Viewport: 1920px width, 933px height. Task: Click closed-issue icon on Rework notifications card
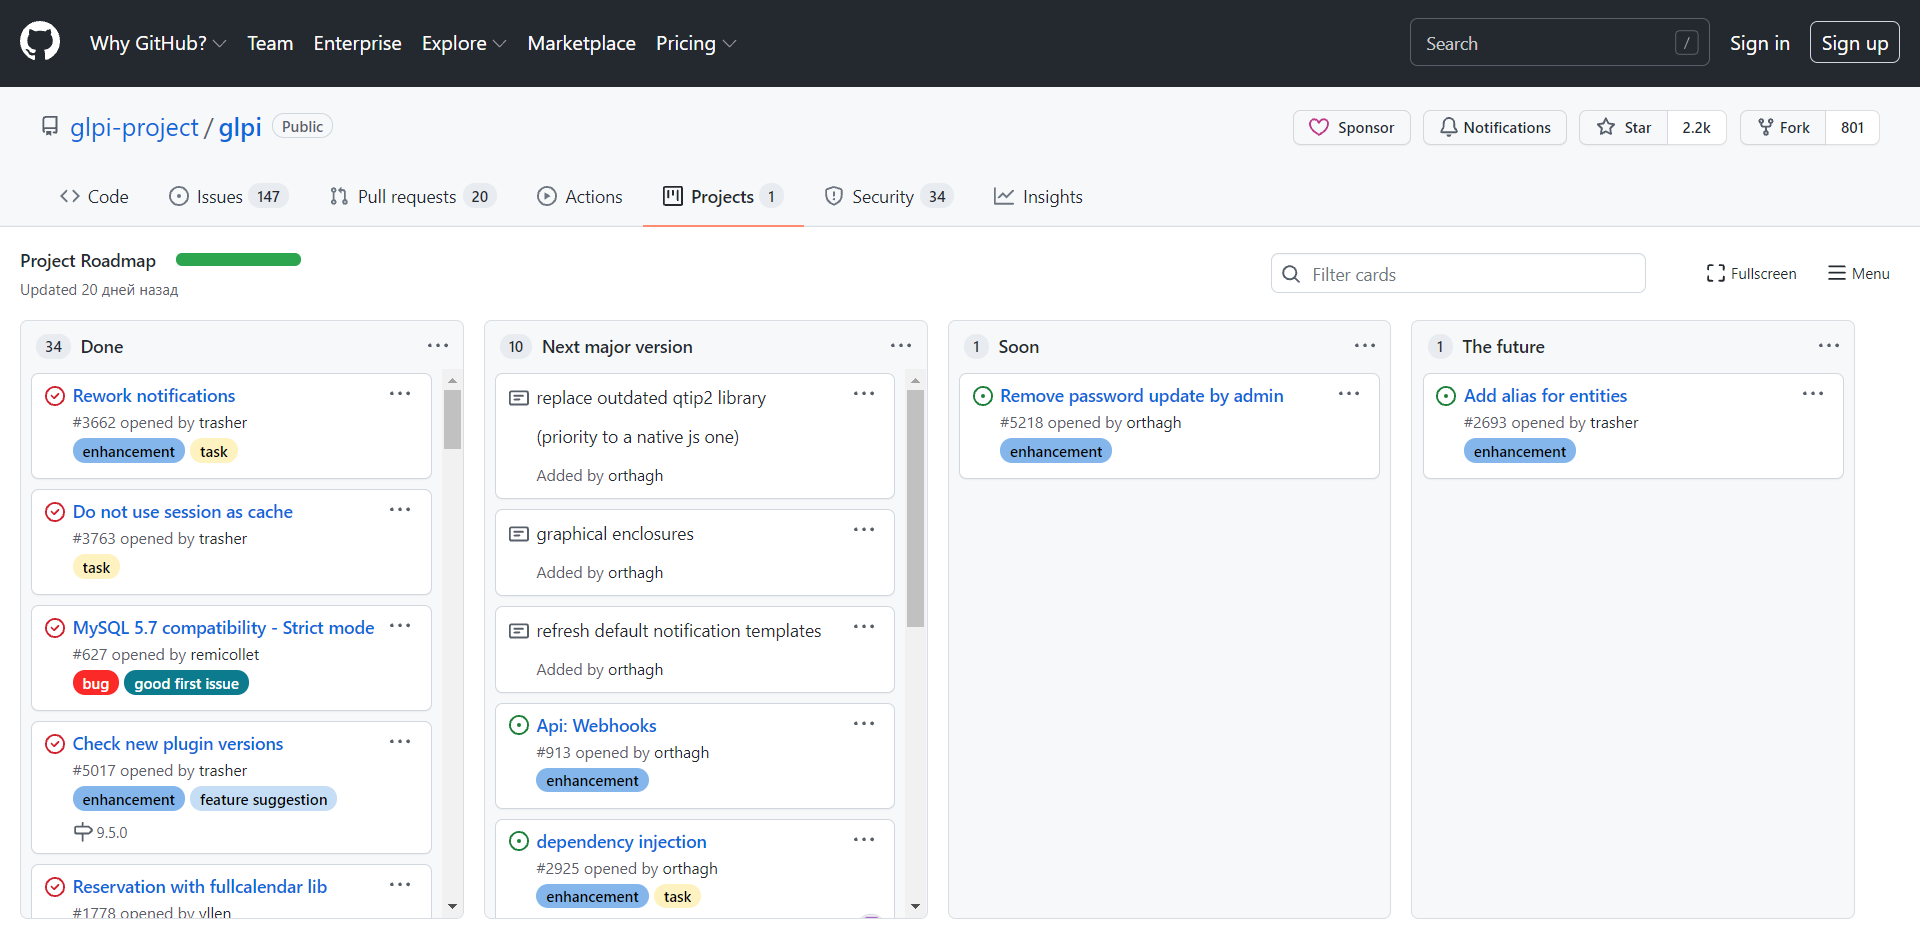tap(55, 396)
